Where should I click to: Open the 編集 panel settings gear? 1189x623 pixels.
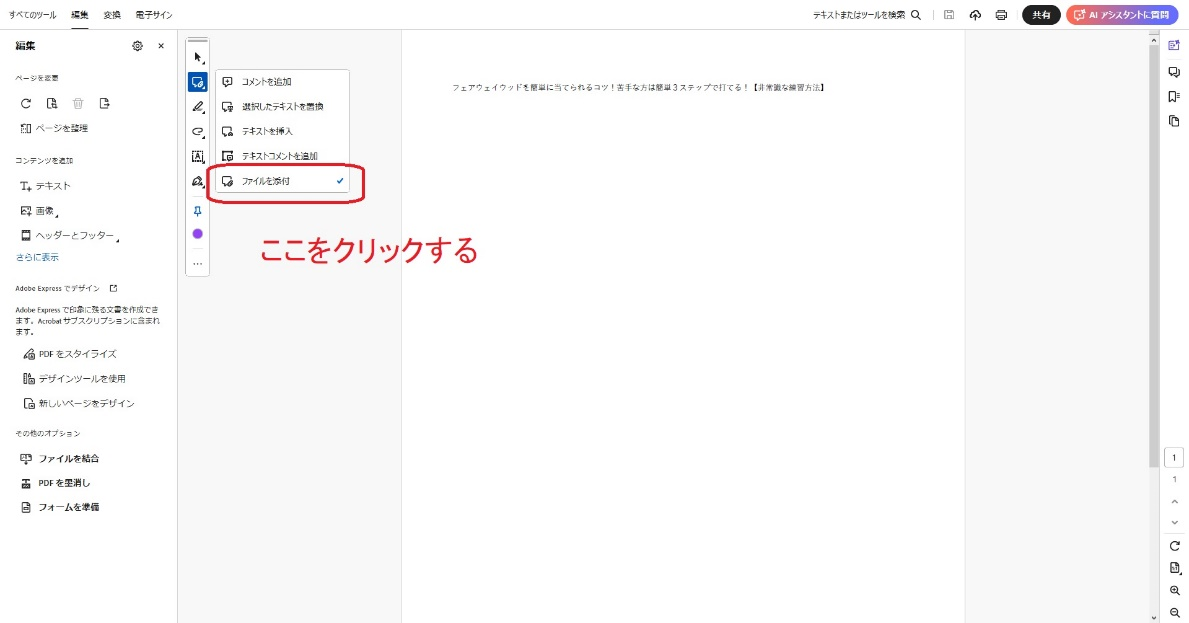click(136, 45)
